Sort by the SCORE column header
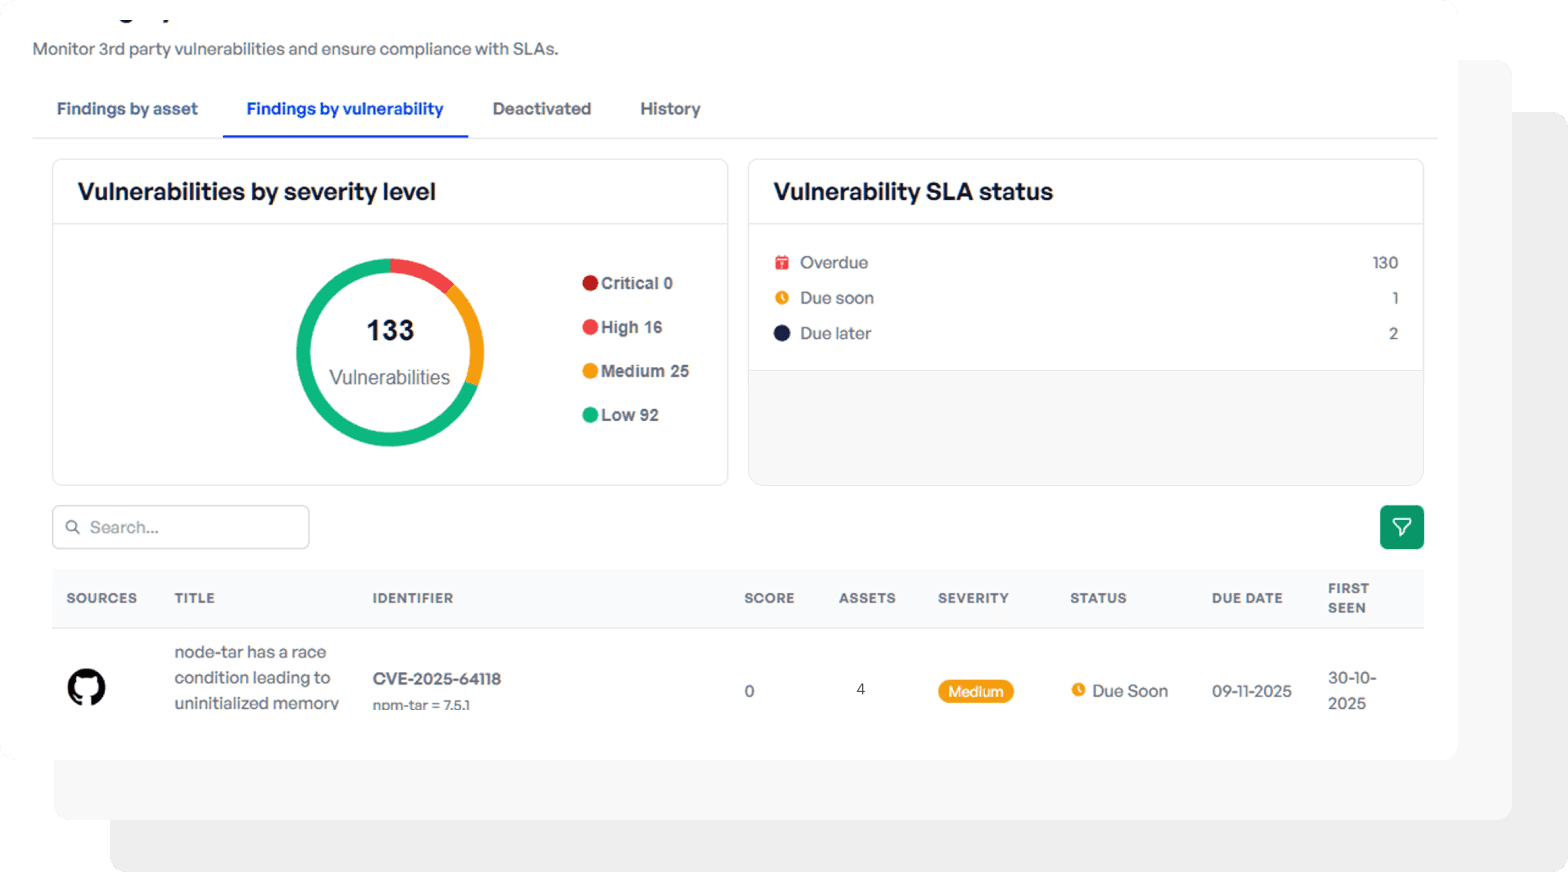The image size is (1568, 872). (x=769, y=598)
